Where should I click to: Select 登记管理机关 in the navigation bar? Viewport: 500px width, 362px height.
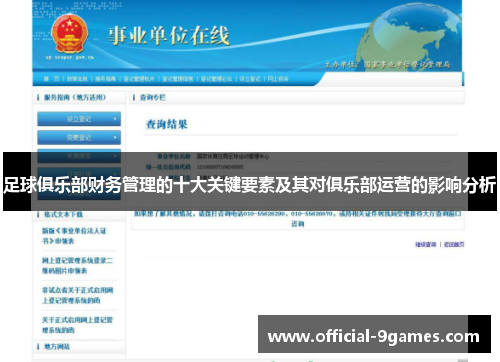[139, 79]
